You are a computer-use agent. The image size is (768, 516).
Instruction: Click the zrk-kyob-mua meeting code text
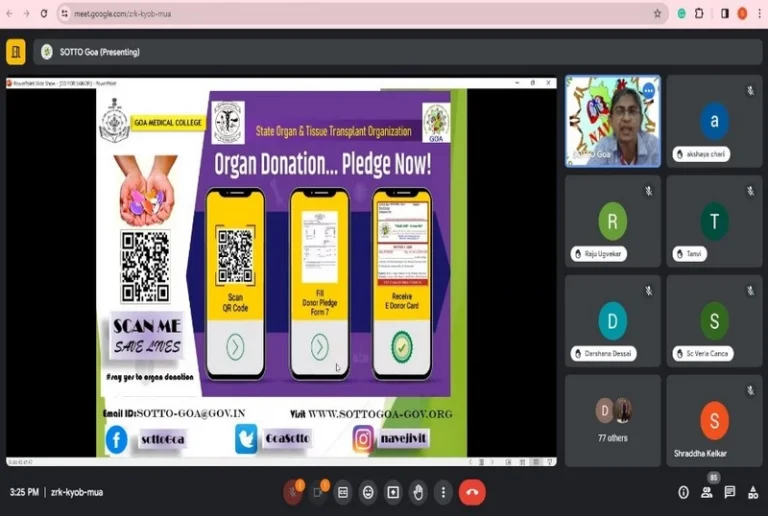pos(77,493)
